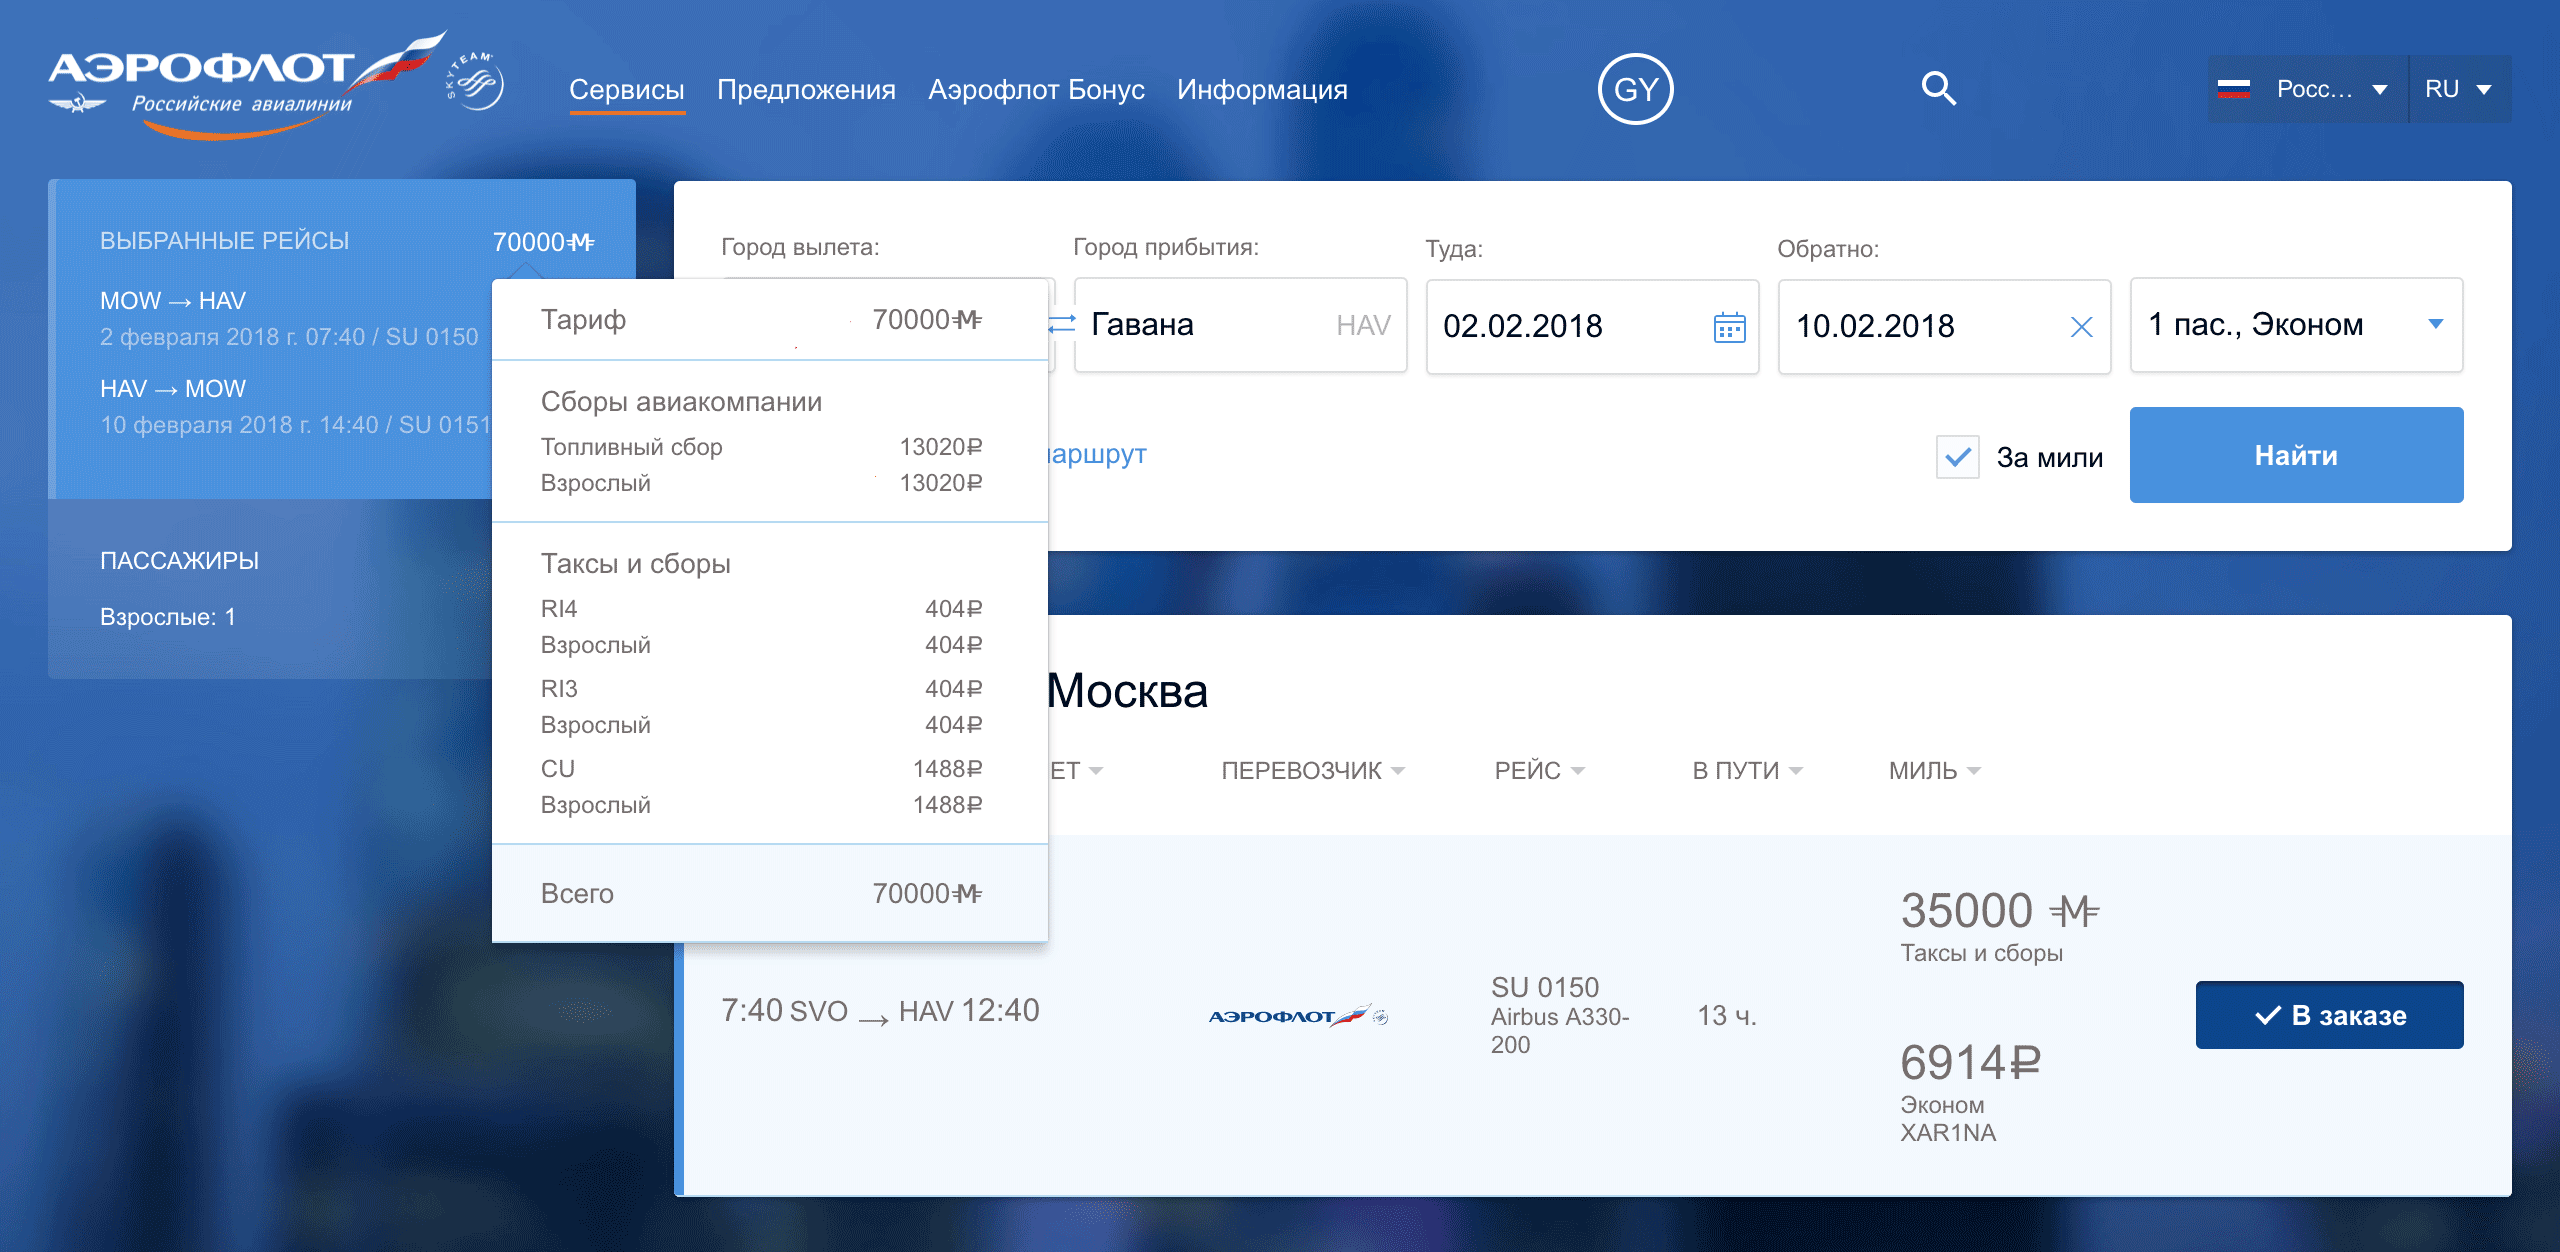
Task: Open the RU language dropdown
Action: pos(2459,89)
